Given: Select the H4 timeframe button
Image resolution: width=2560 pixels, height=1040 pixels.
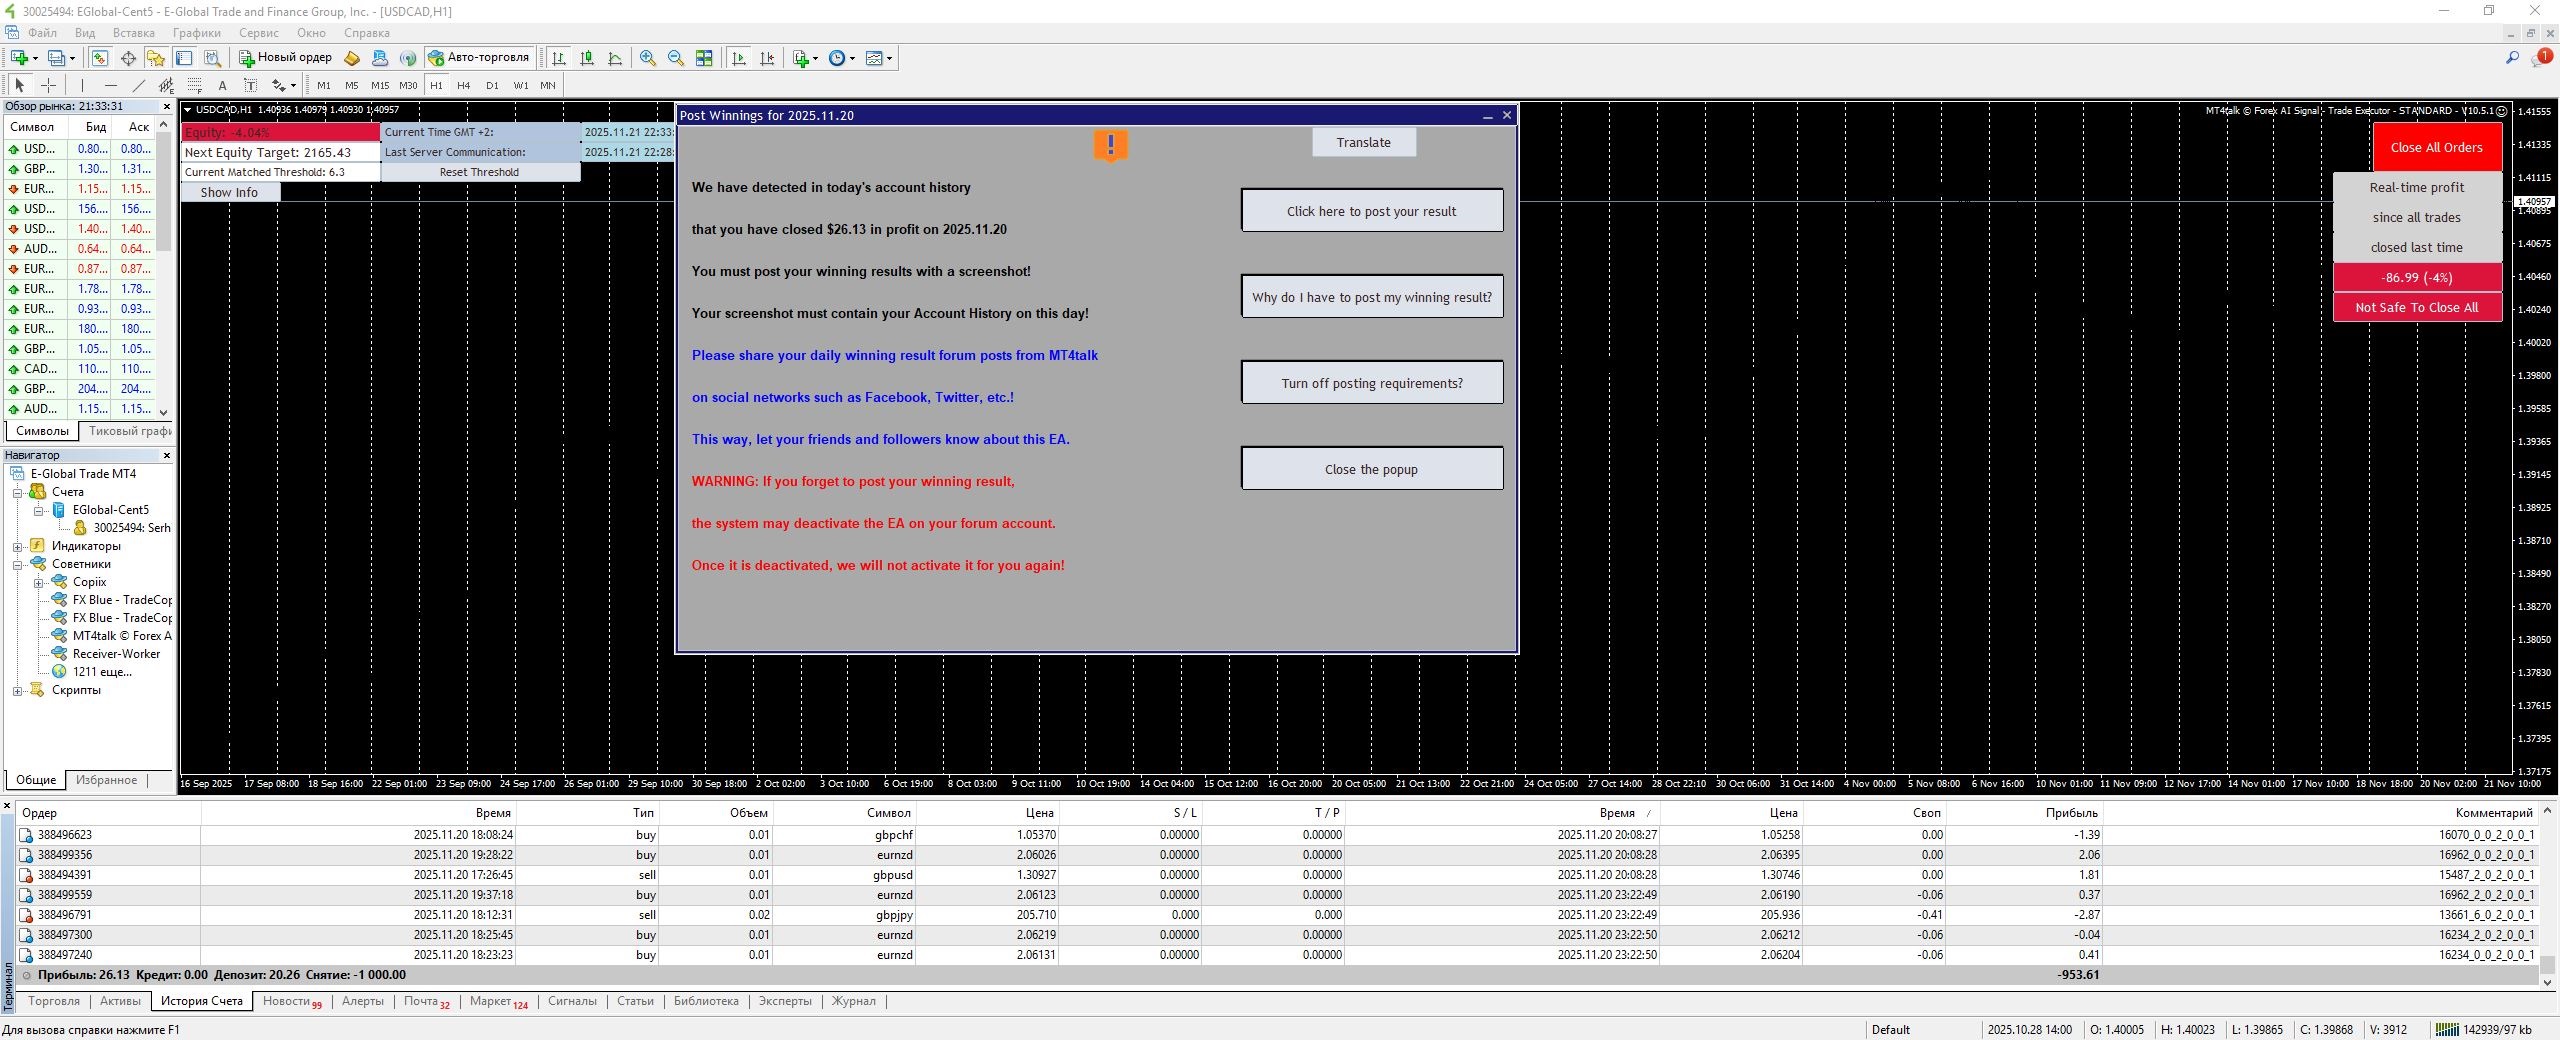Looking at the screenshot, I should point(463,85).
